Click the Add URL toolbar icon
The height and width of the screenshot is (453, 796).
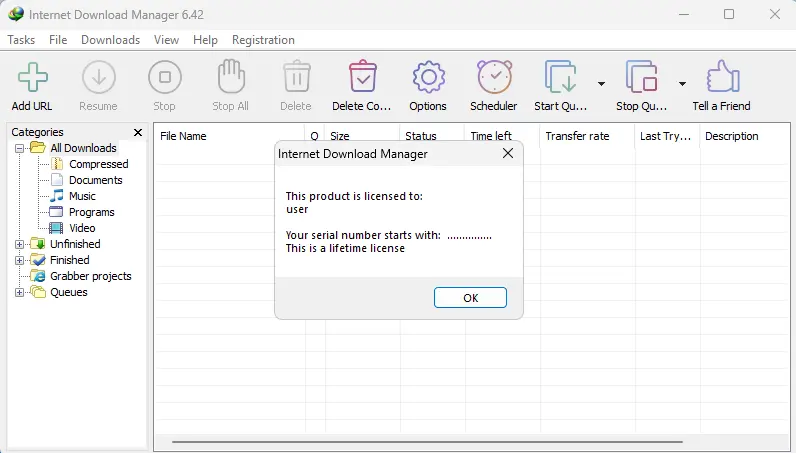[33, 77]
